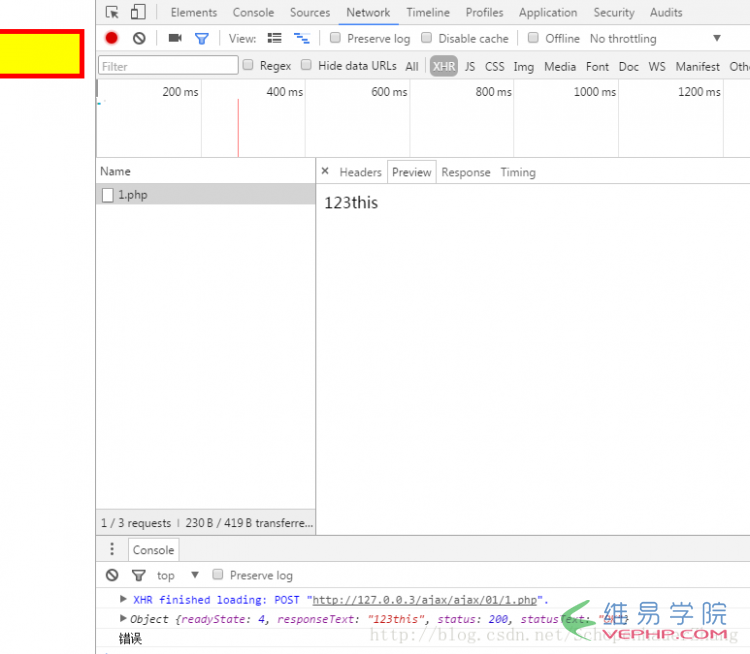
Task: Click the file icon beside 1.php
Action: pyautogui.click(x=108, y=195)
